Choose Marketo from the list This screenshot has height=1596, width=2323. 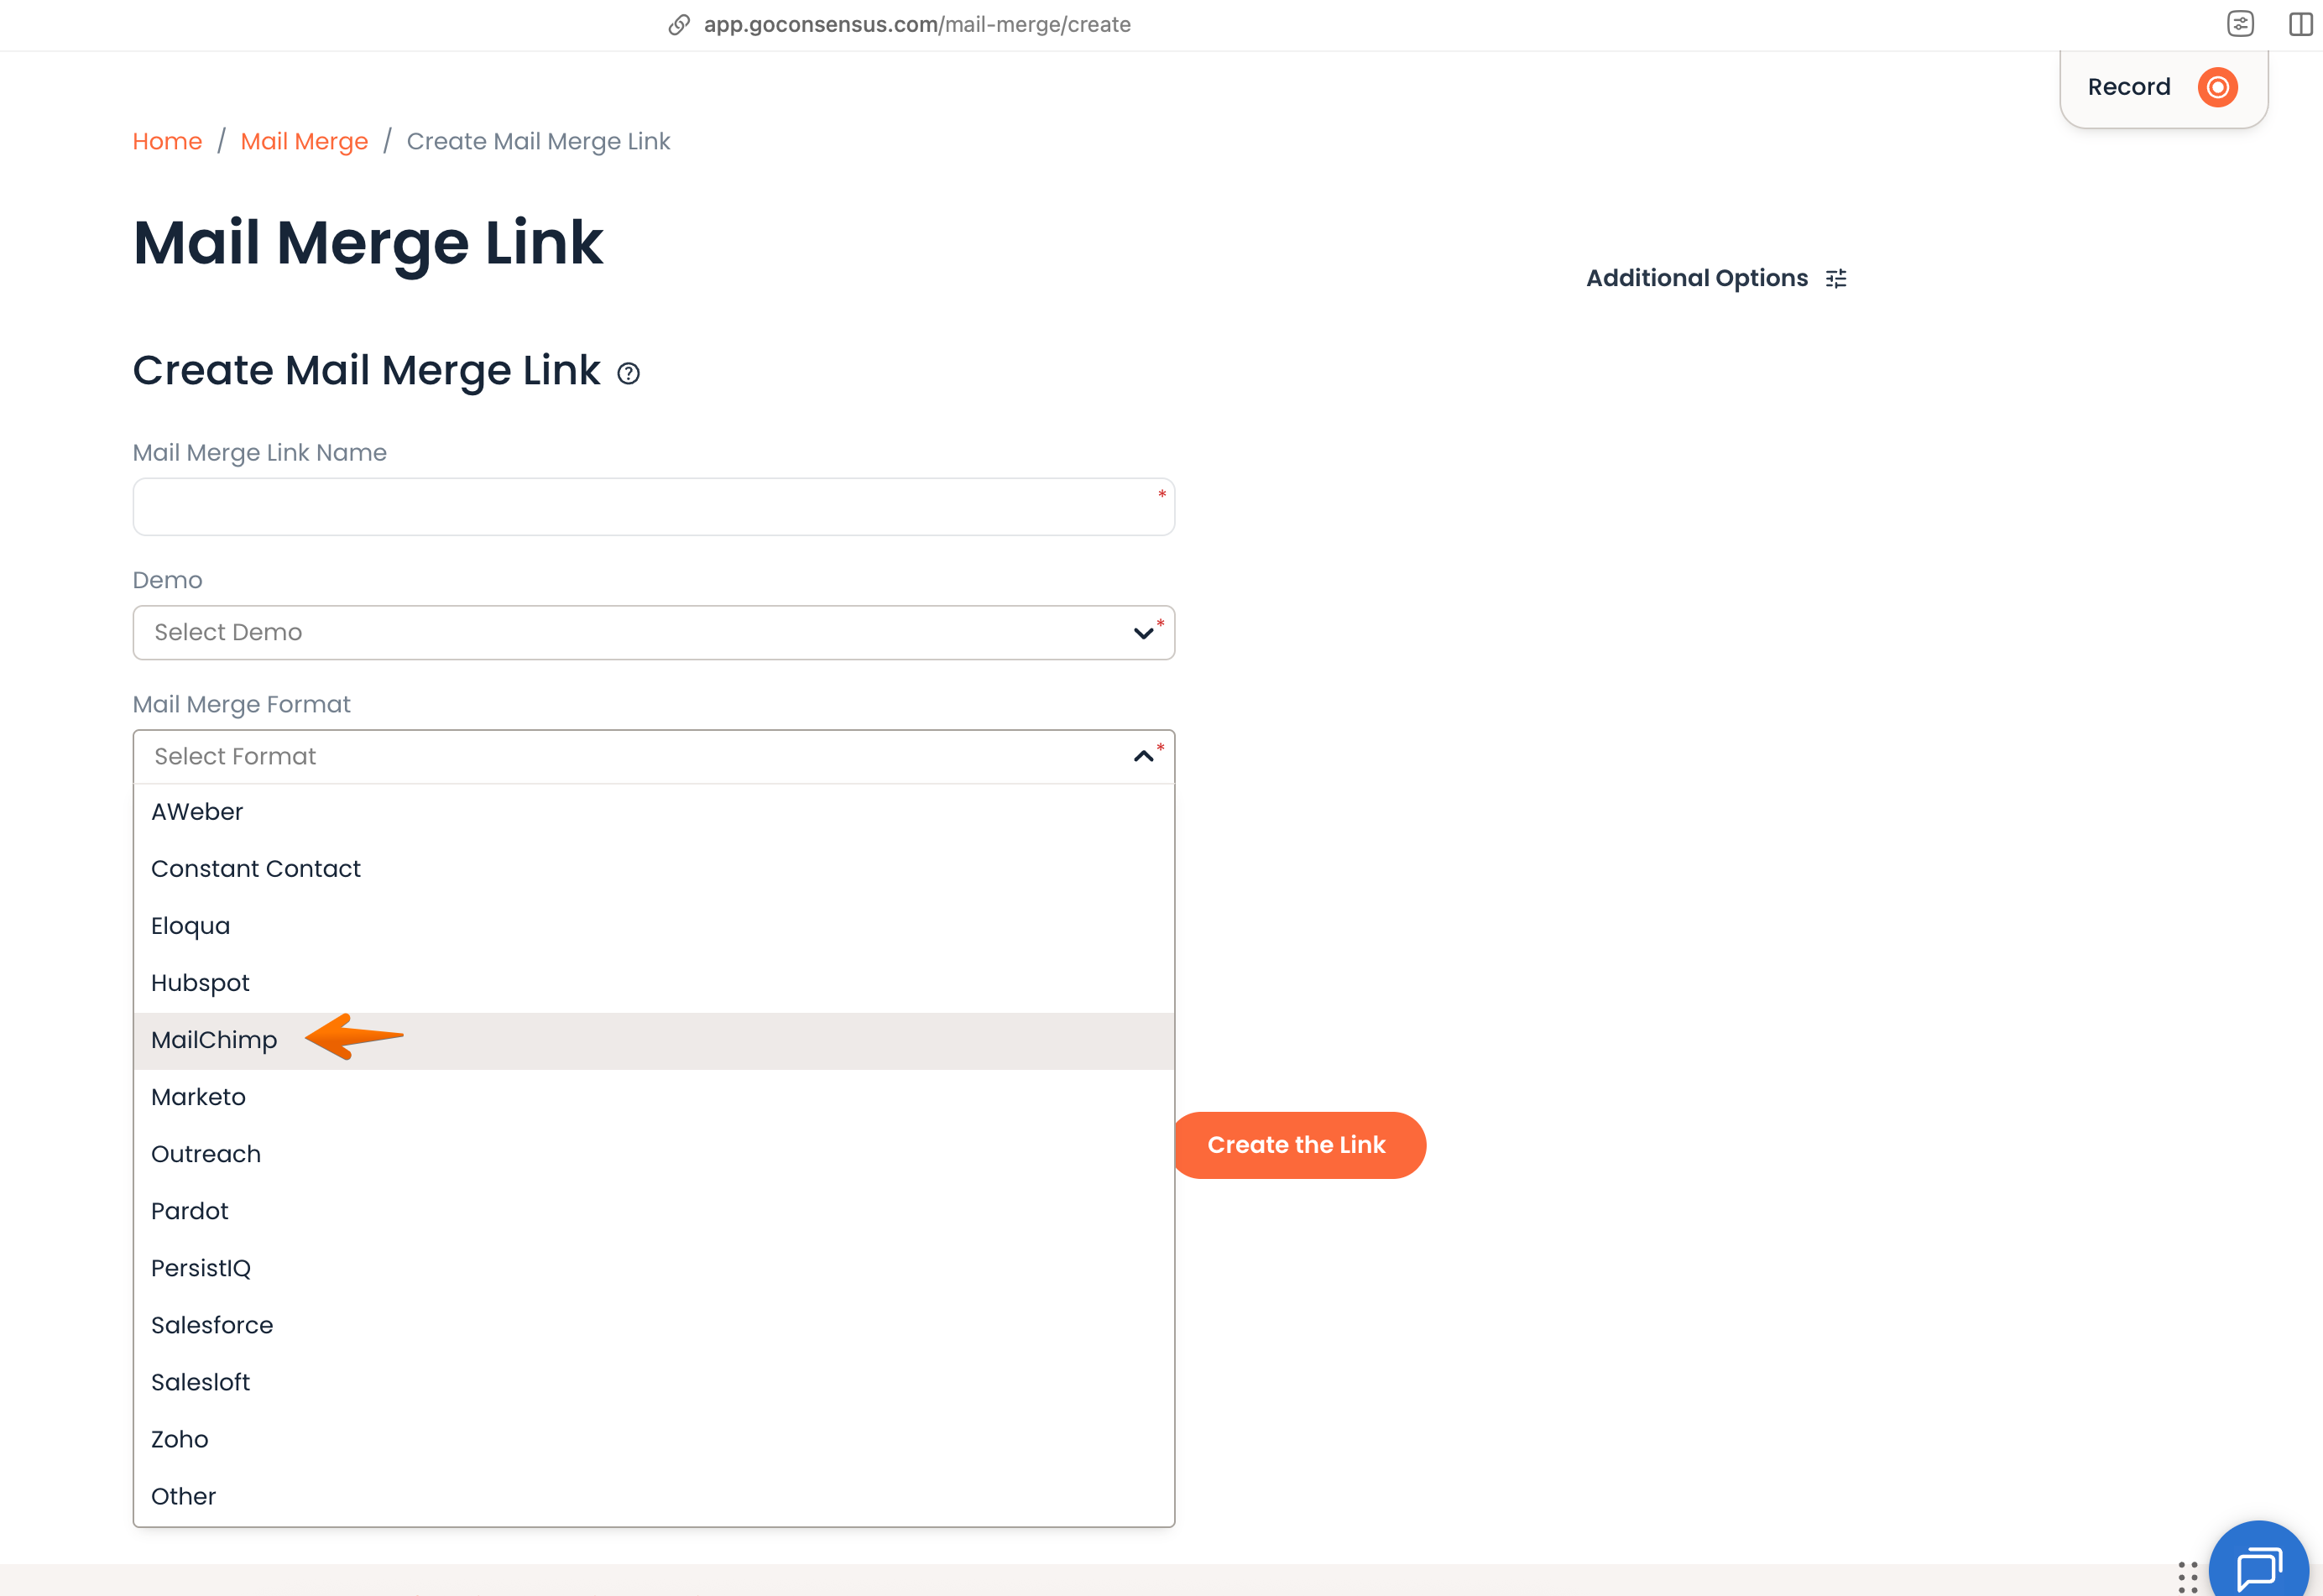pyautogui.click(x=654, y=1097)
